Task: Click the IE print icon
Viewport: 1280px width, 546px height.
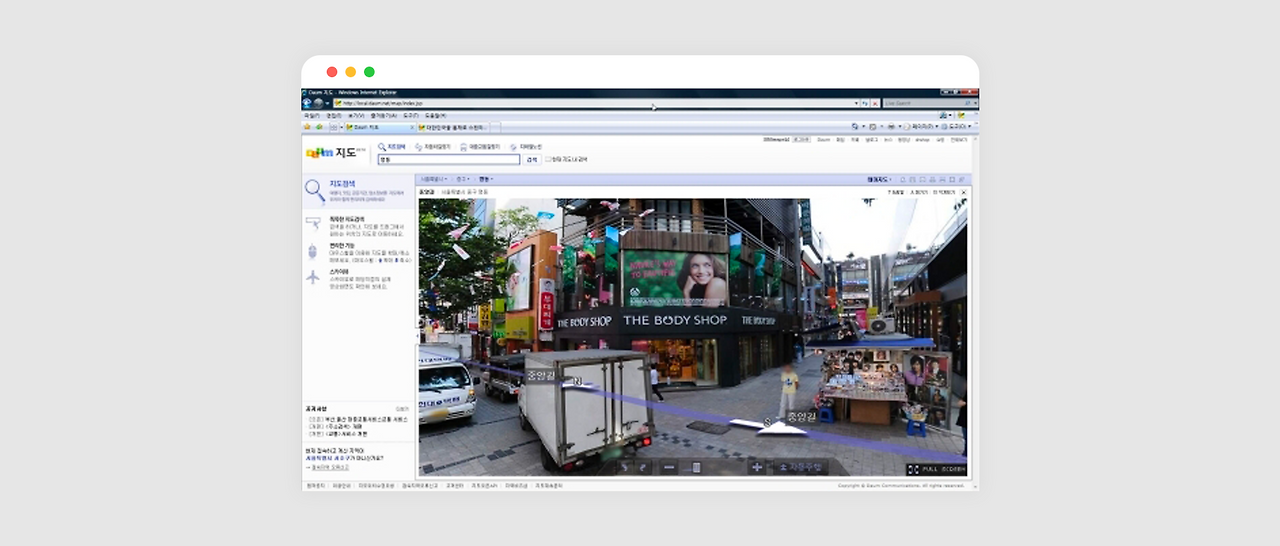Action: 891,127
